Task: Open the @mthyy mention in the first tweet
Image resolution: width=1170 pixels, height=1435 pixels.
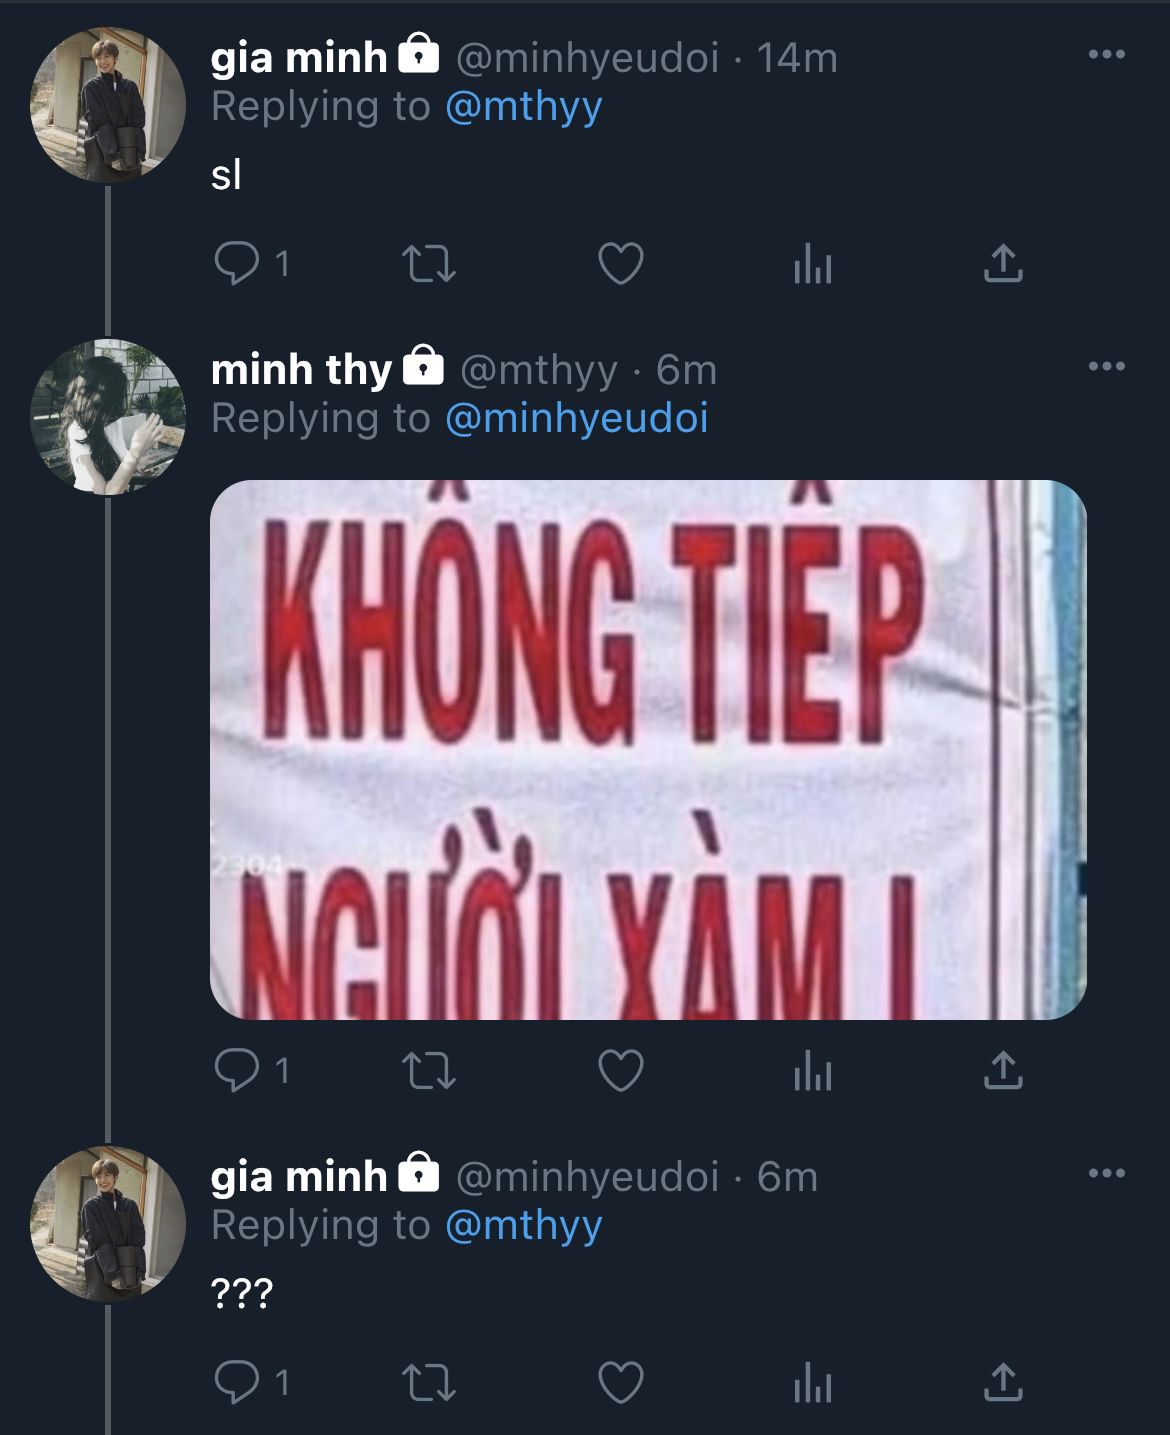Action: 524,107
